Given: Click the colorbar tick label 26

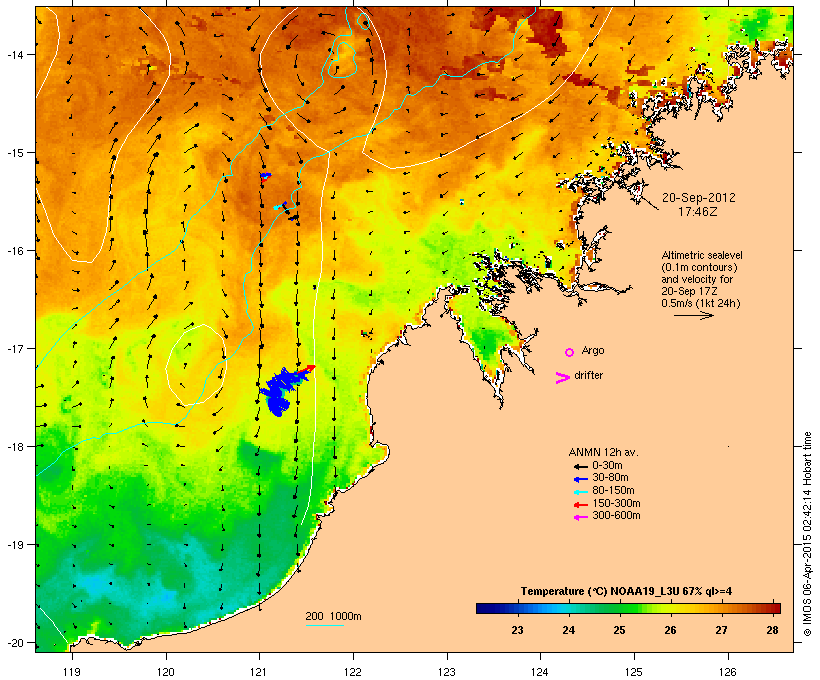Looking at the screenshot, I should tap(670, 630).
